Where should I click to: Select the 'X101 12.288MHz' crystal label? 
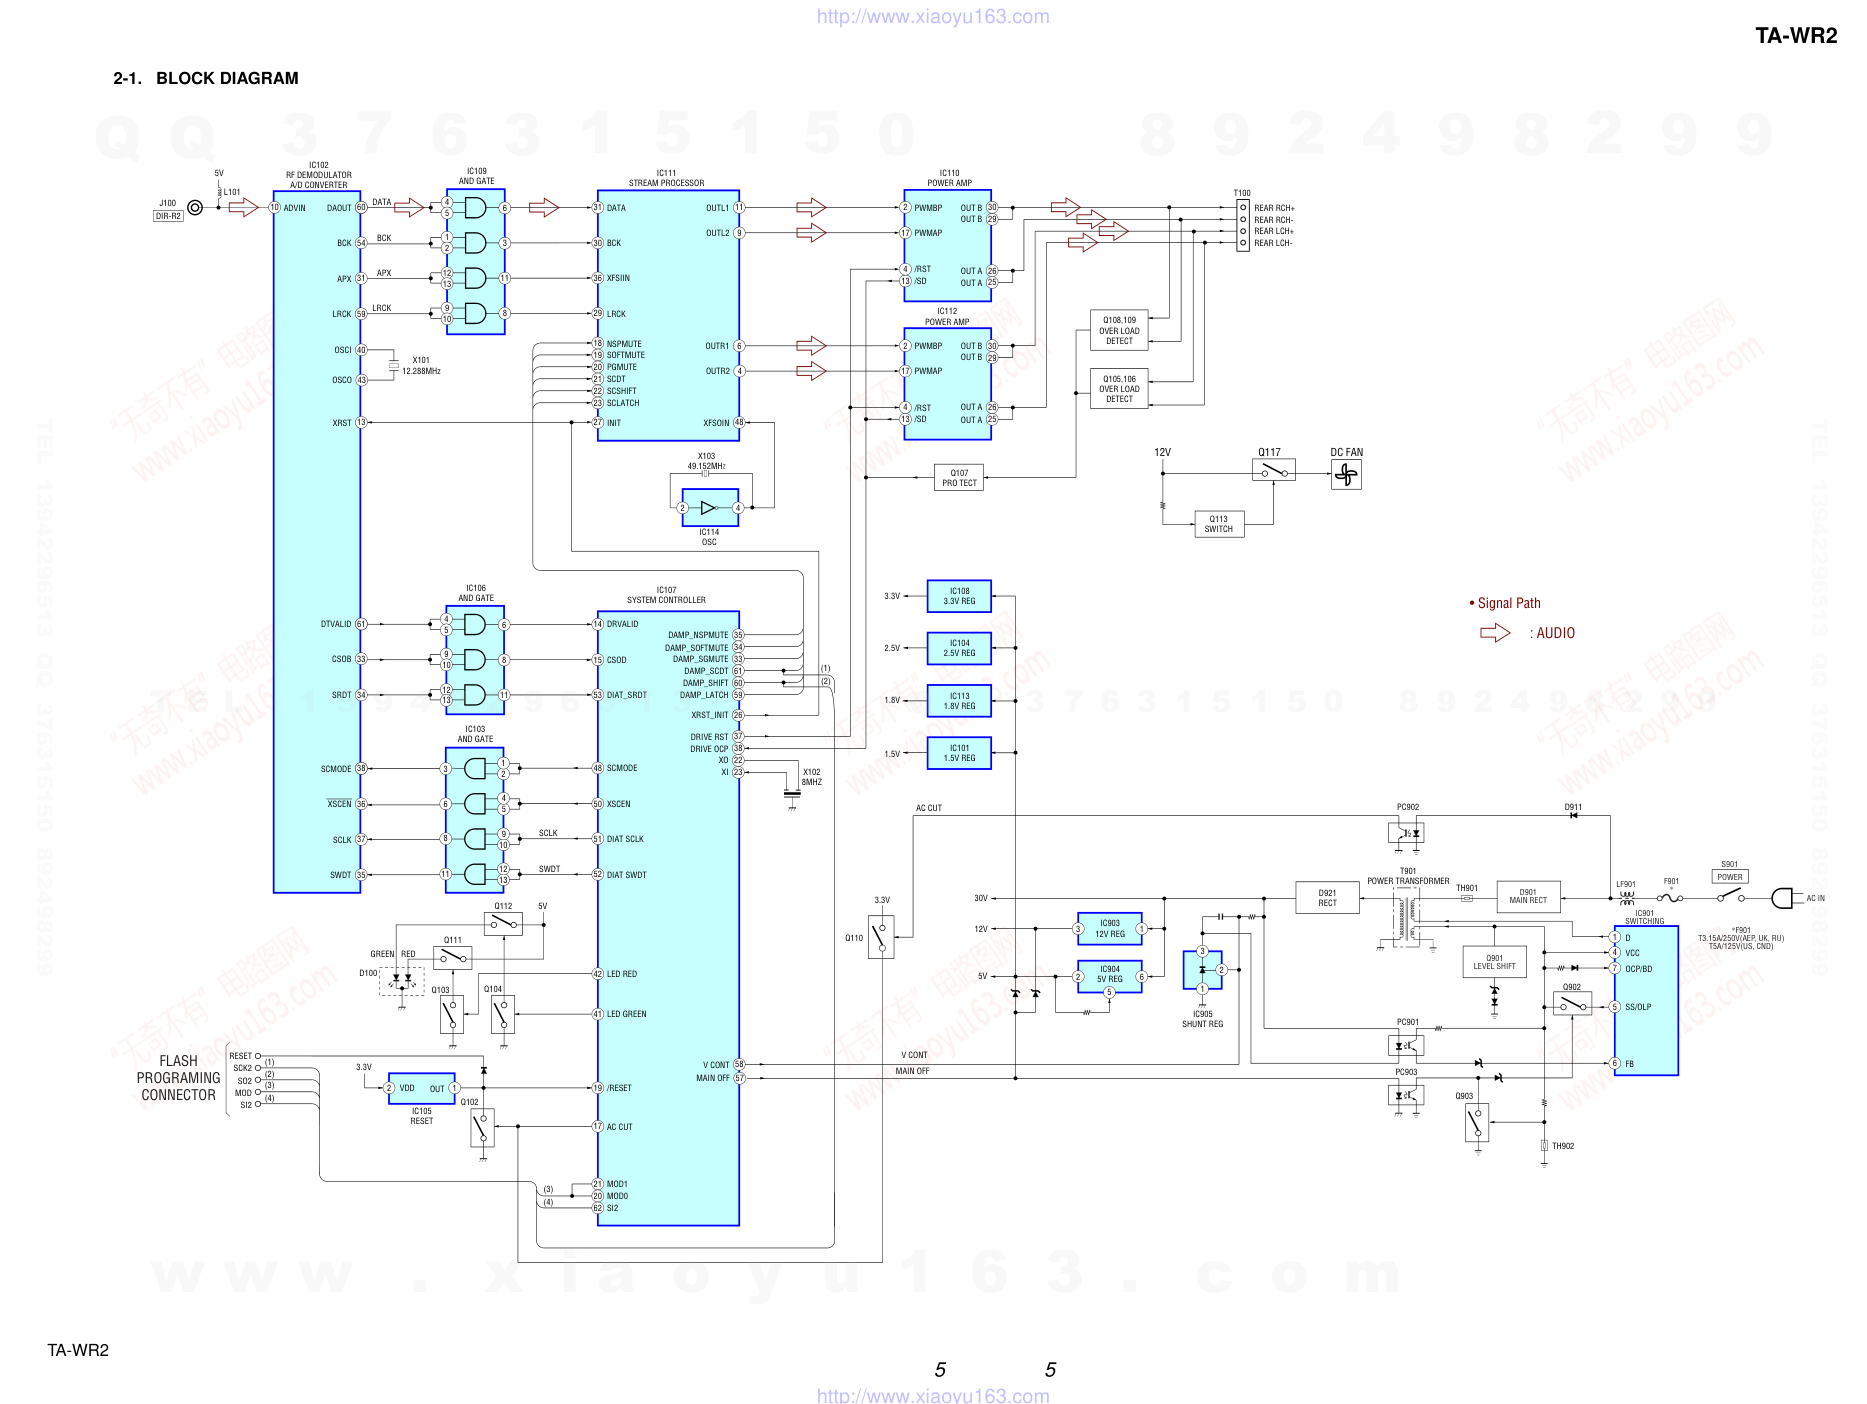pyautogui.click(x=421, y=366)
